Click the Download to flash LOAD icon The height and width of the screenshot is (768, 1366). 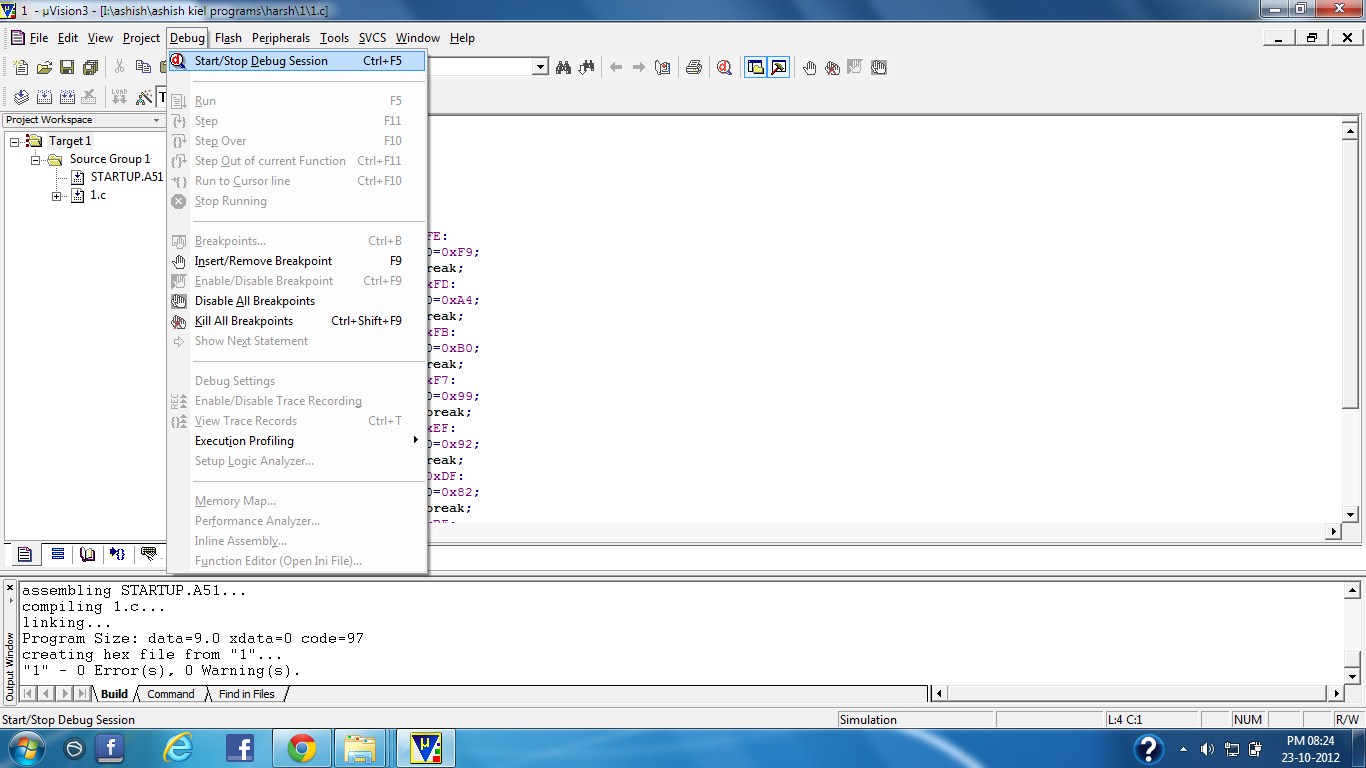tap(120, 97)
